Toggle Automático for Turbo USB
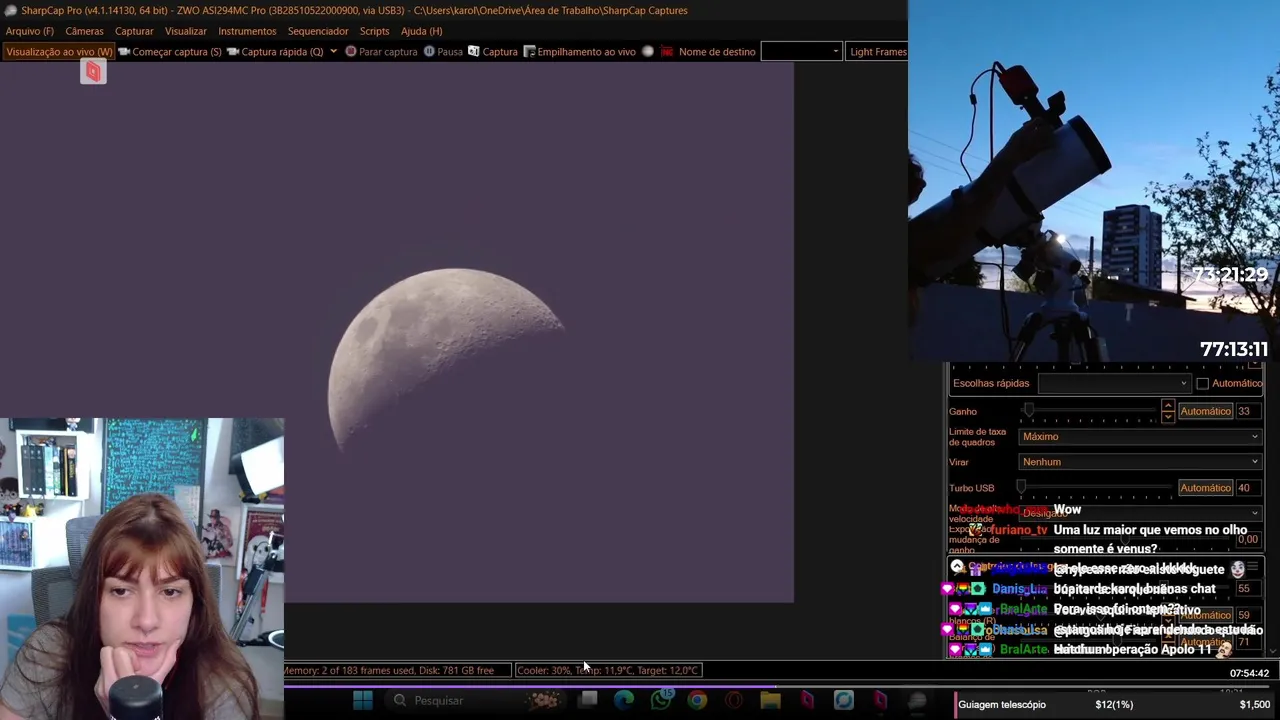The width and height of the screenshot is (1280, 720). point(1205,488)
